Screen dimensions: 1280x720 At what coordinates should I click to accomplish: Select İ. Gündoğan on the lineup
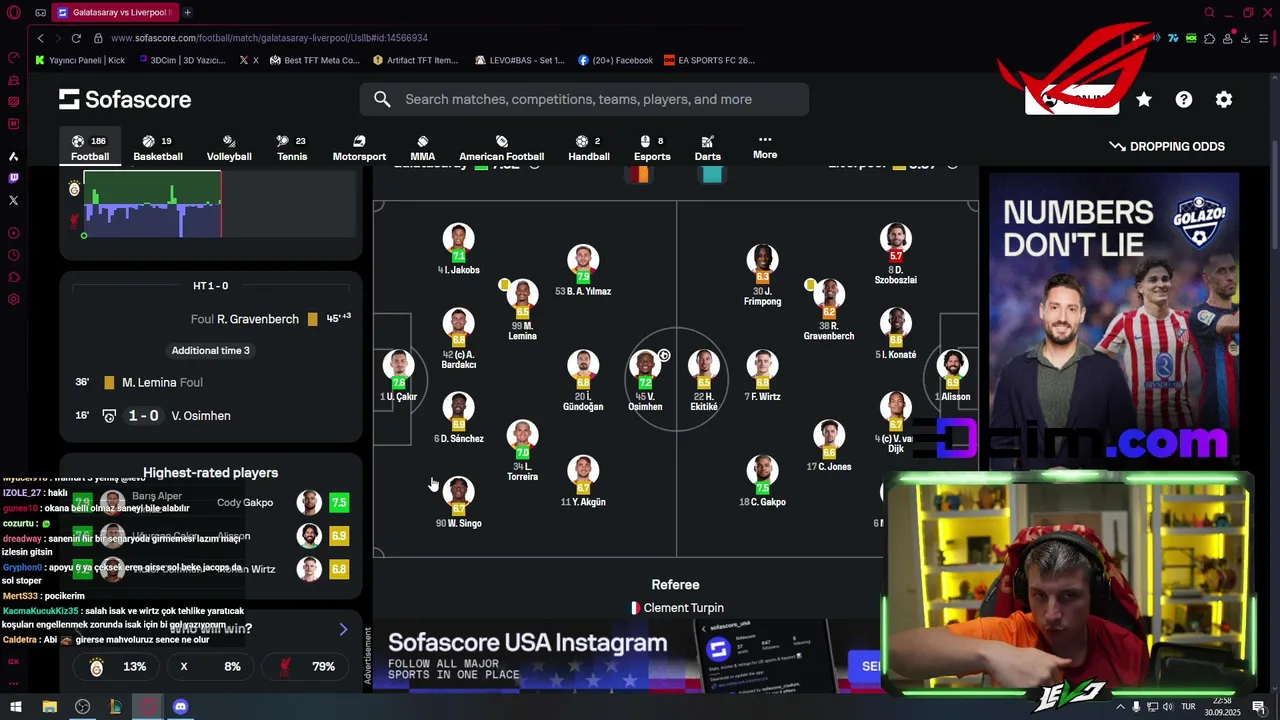coord(583,380)
